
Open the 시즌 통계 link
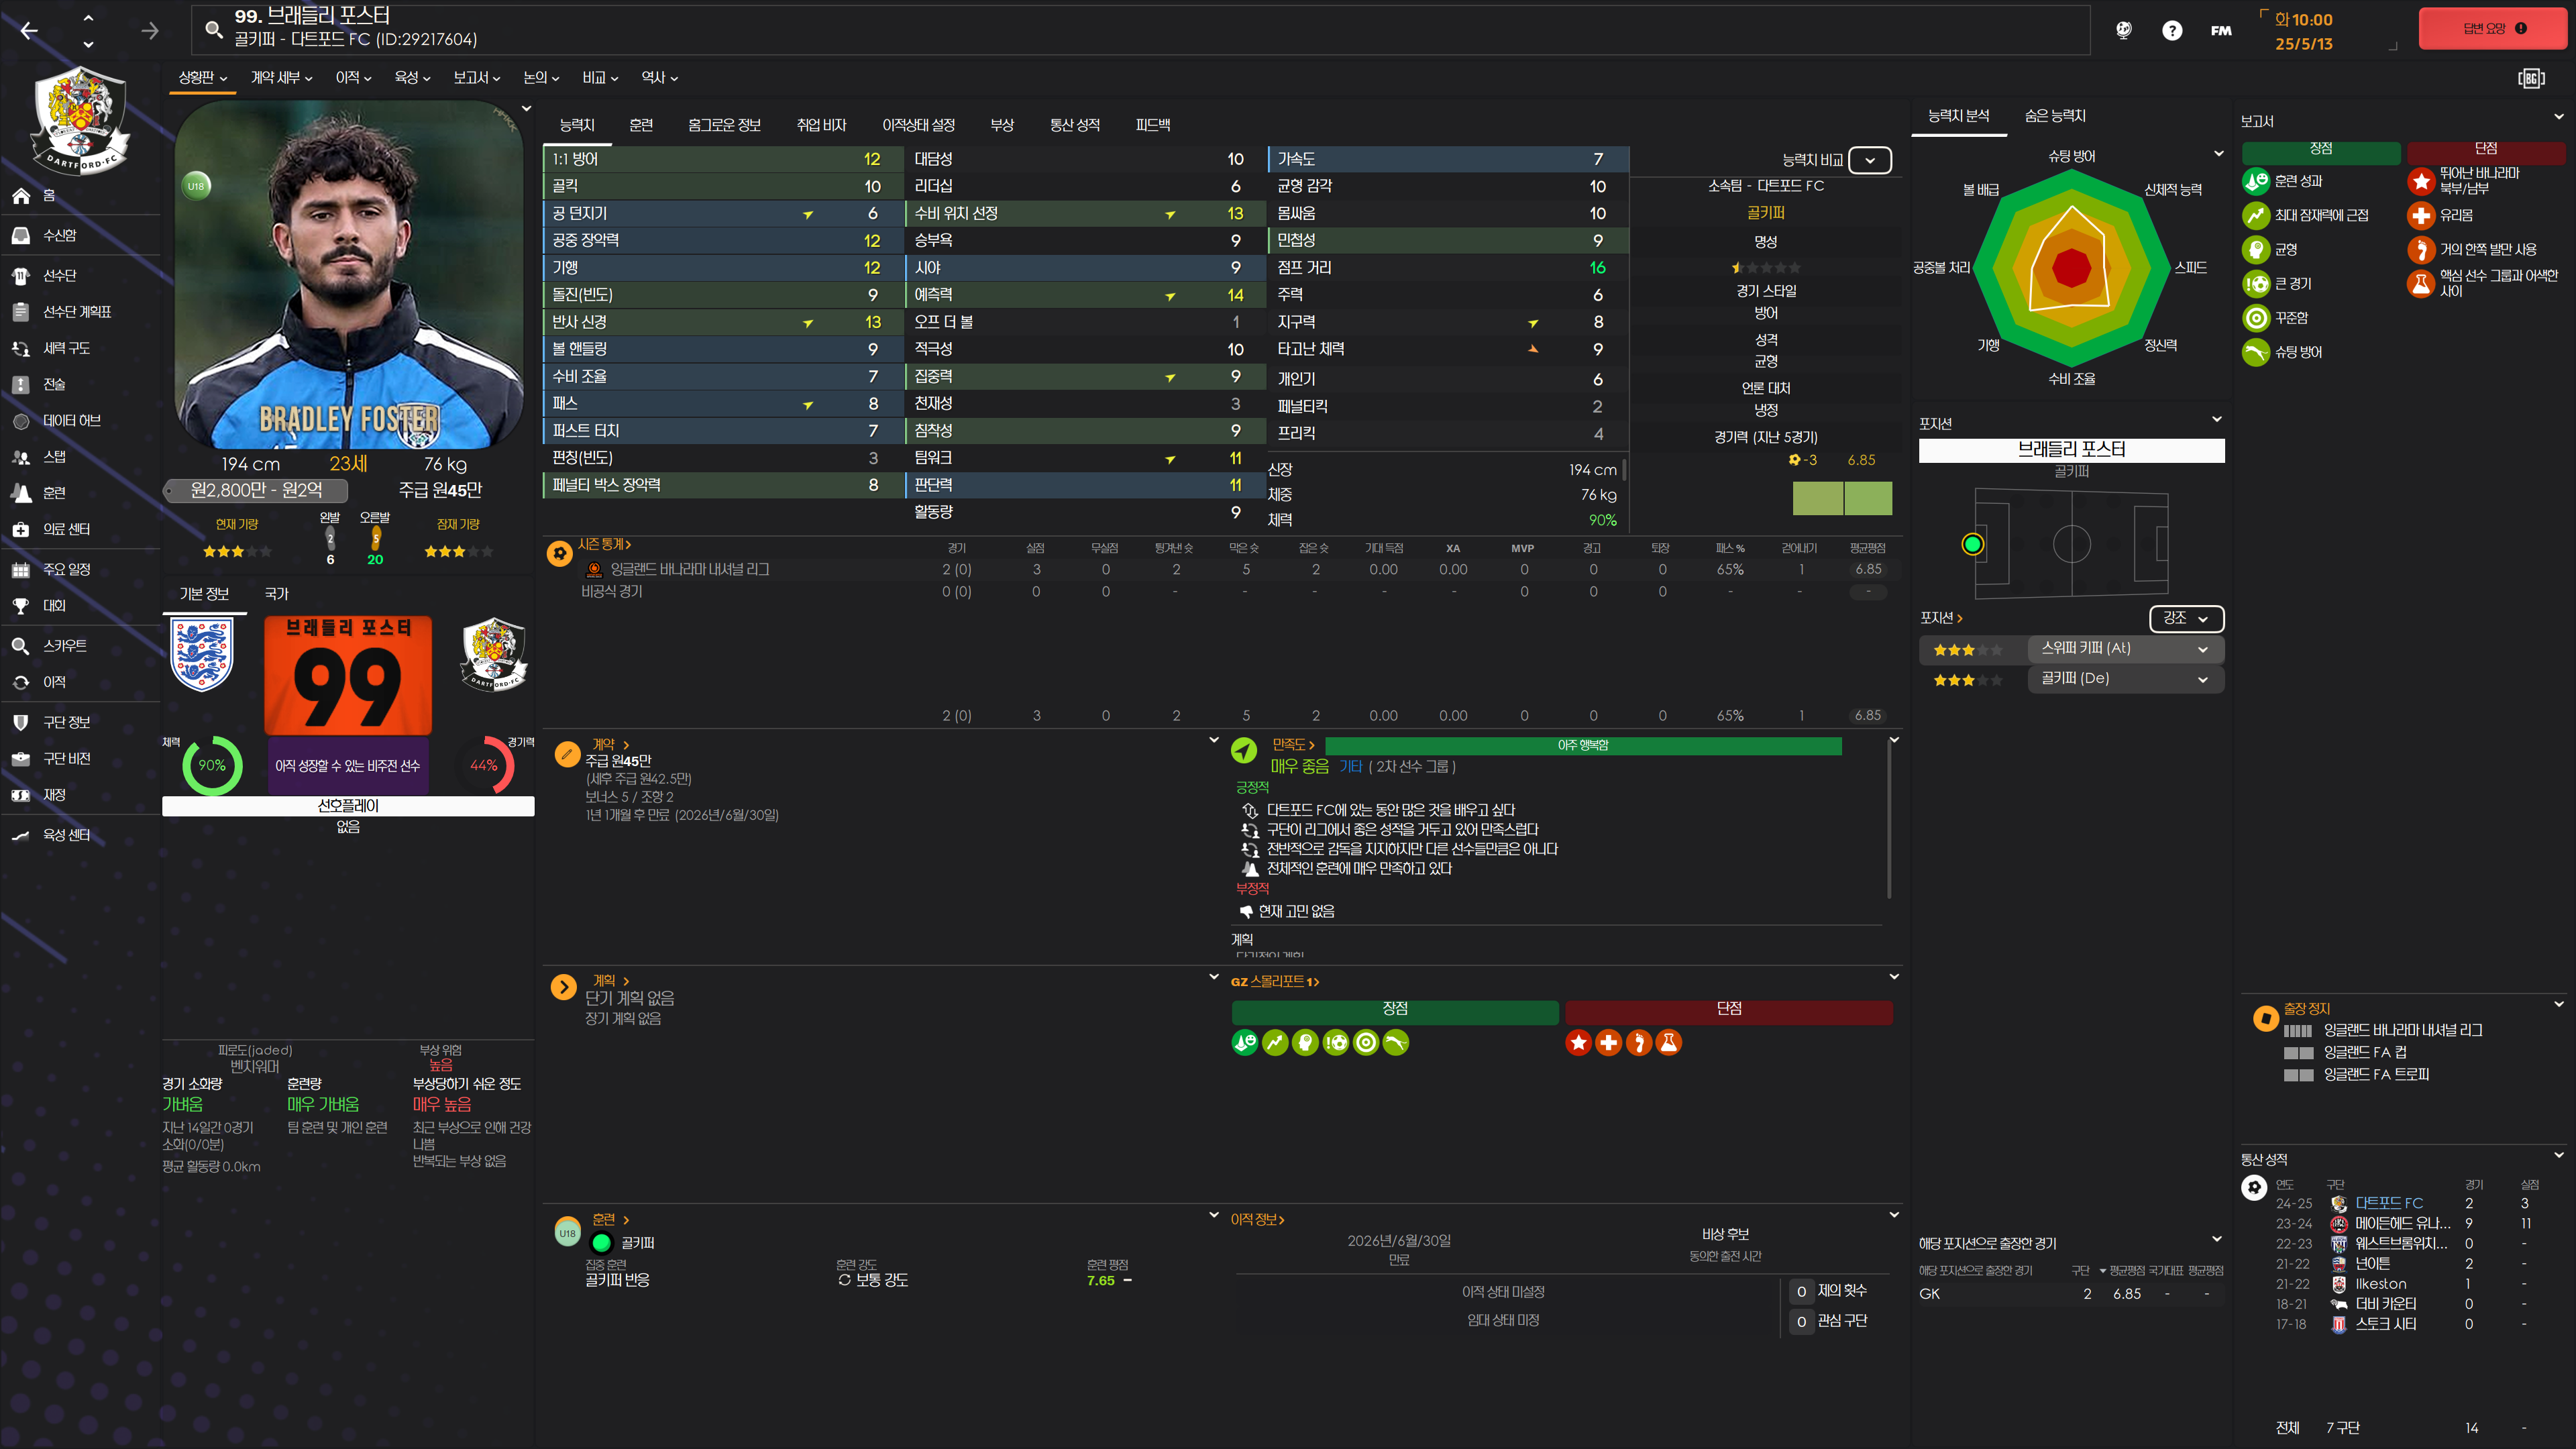pyautogui.click(x=604, y=545)
